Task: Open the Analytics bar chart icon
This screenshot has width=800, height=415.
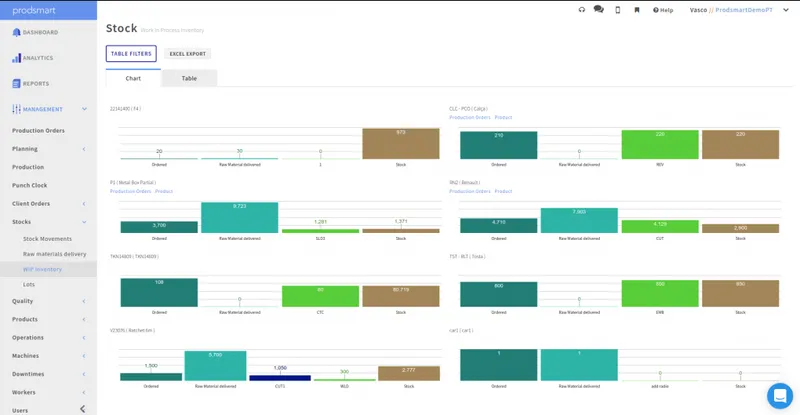Action: pos(16,58)
